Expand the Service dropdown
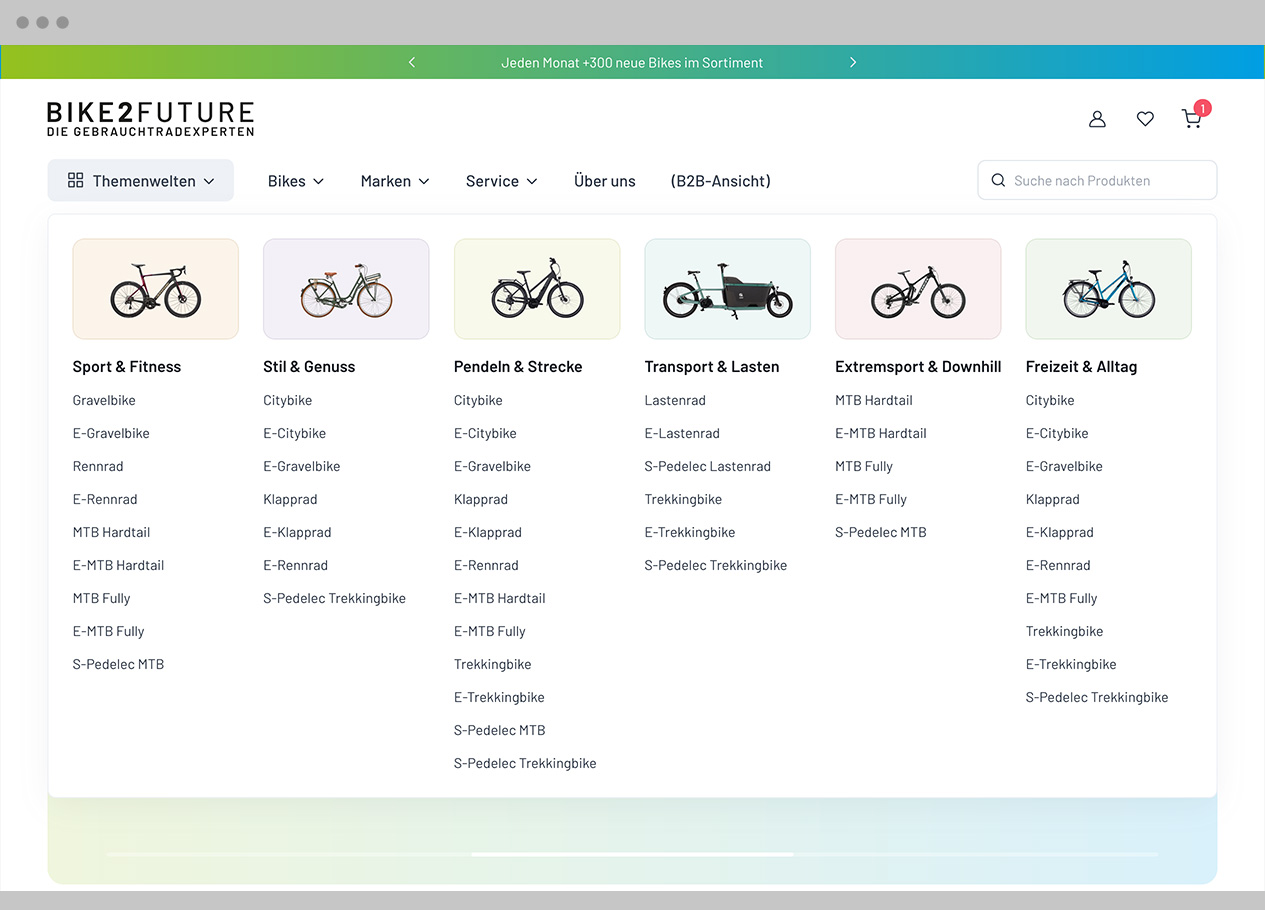 [x=501, y=181]
